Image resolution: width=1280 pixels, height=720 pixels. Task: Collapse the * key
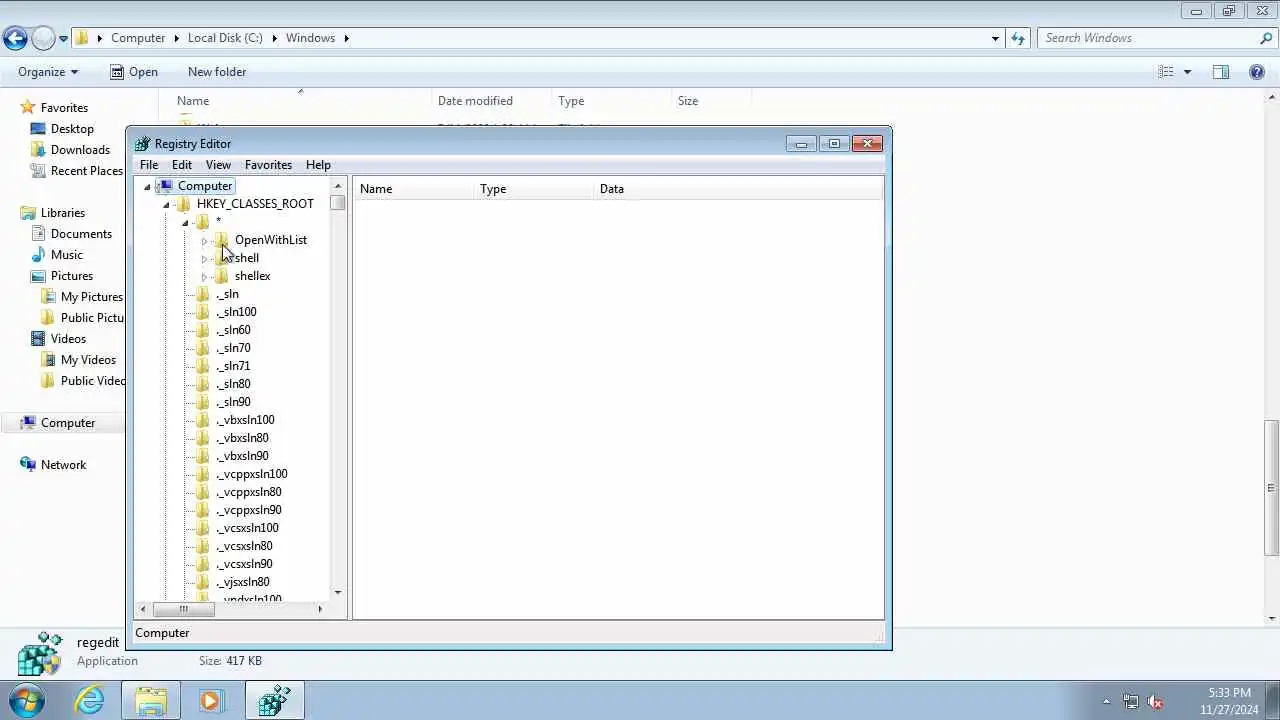pos(185,223)
